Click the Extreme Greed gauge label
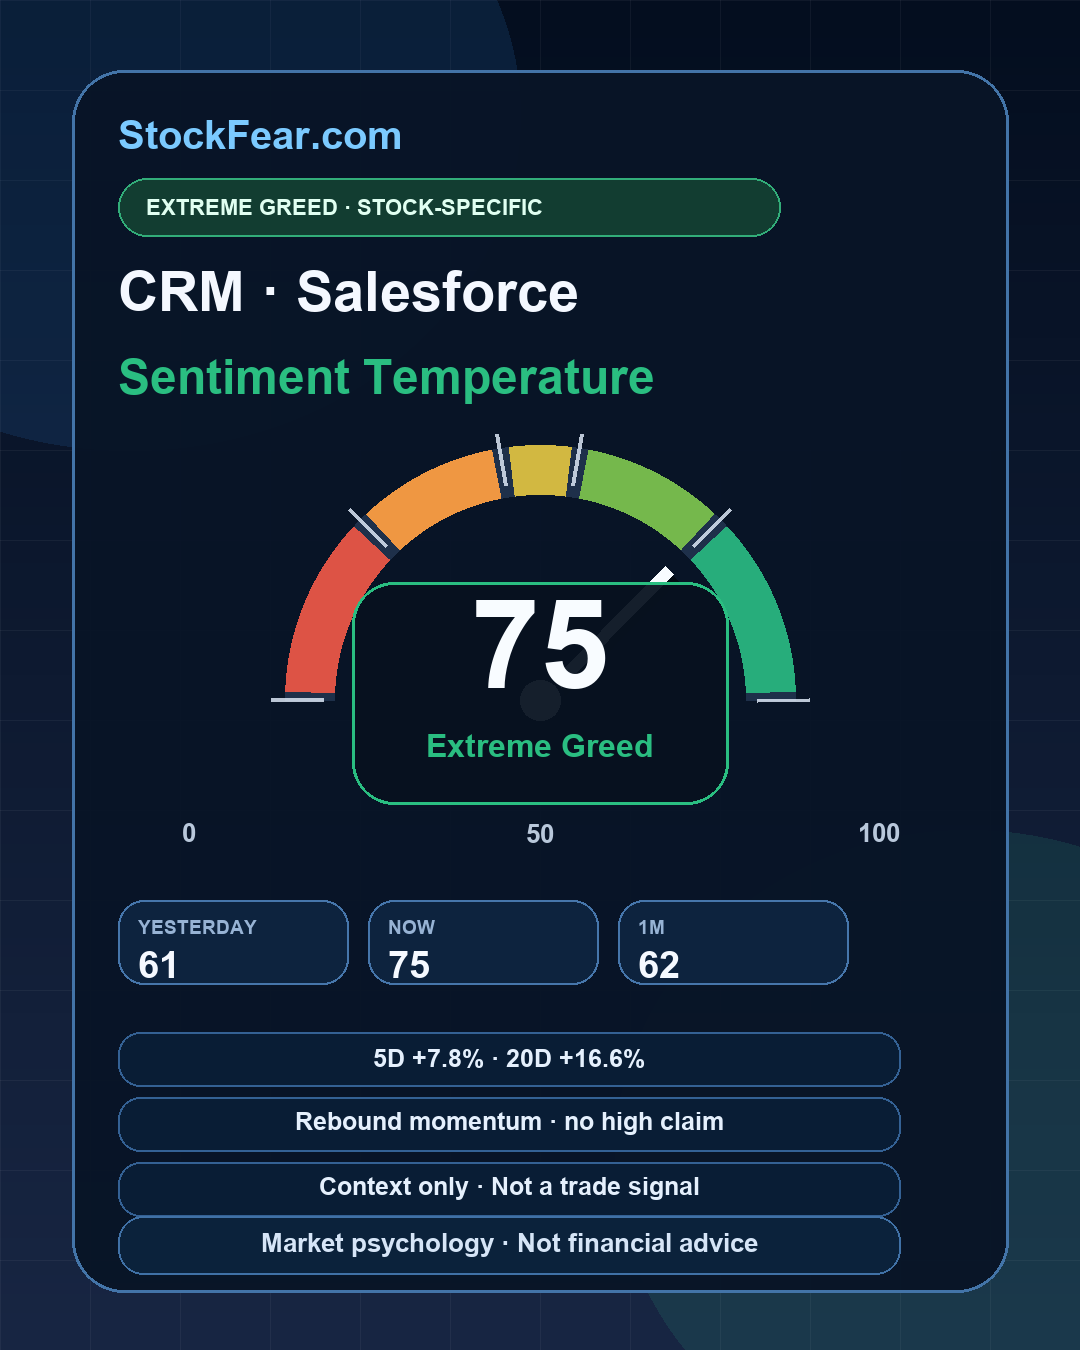Viewport: 1080px width, 1350px height. click(x=540, y=746)
